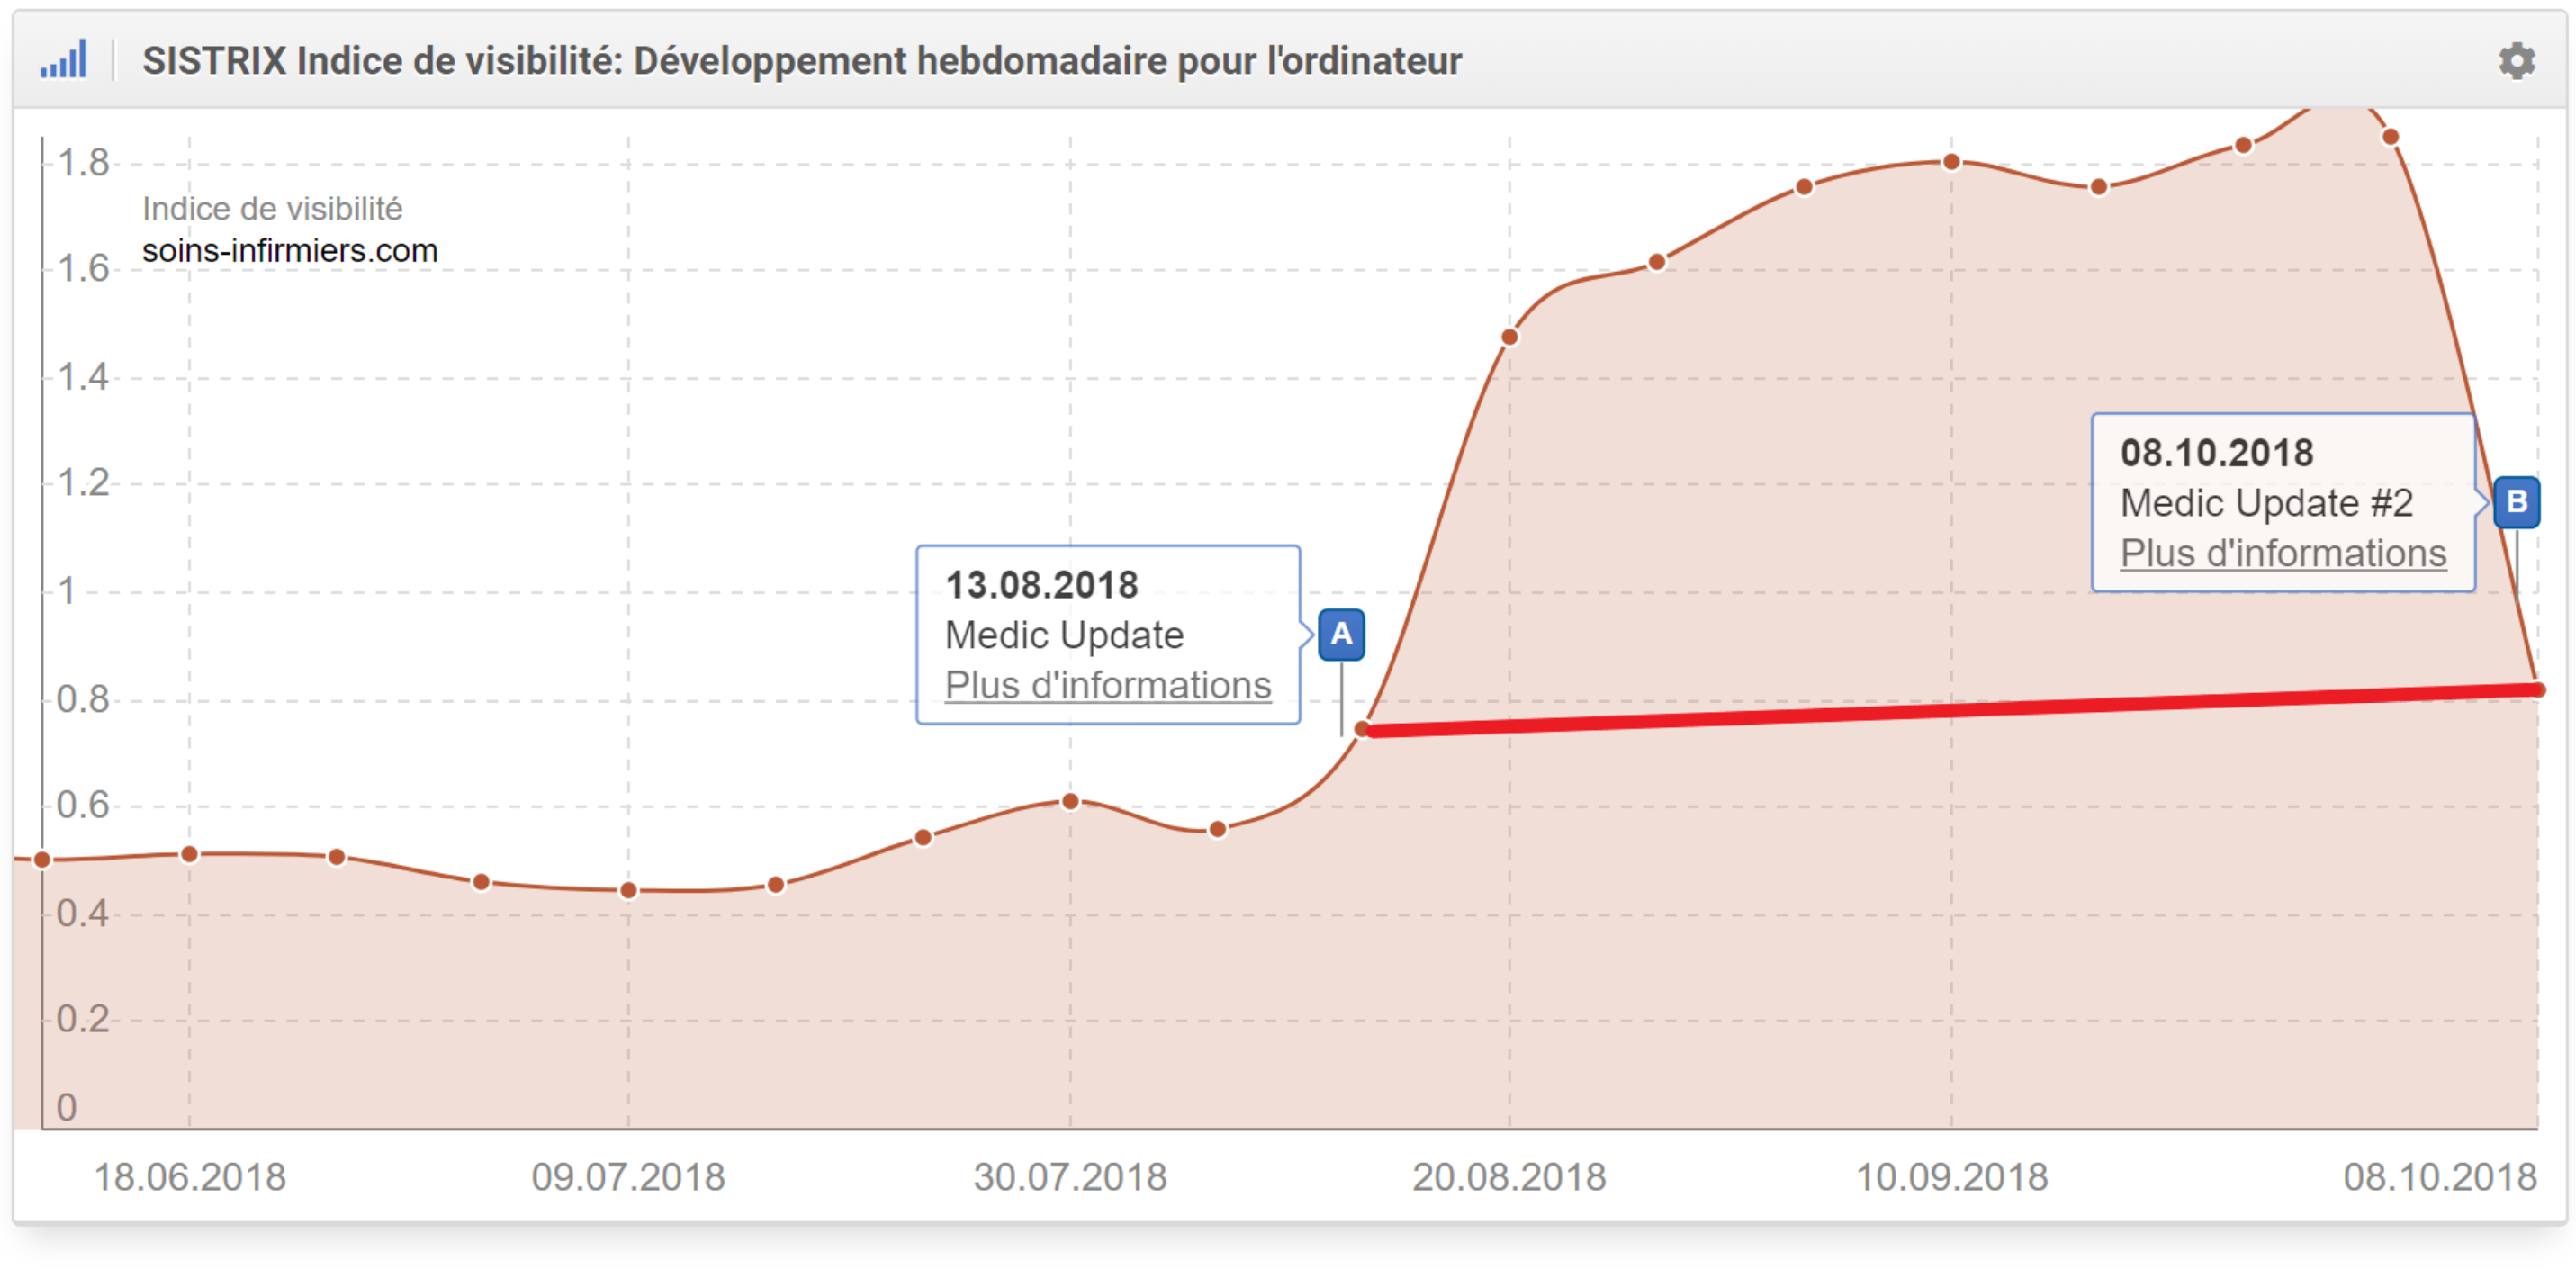Click the 'Medic Update #2' label

coord(2266,503)
